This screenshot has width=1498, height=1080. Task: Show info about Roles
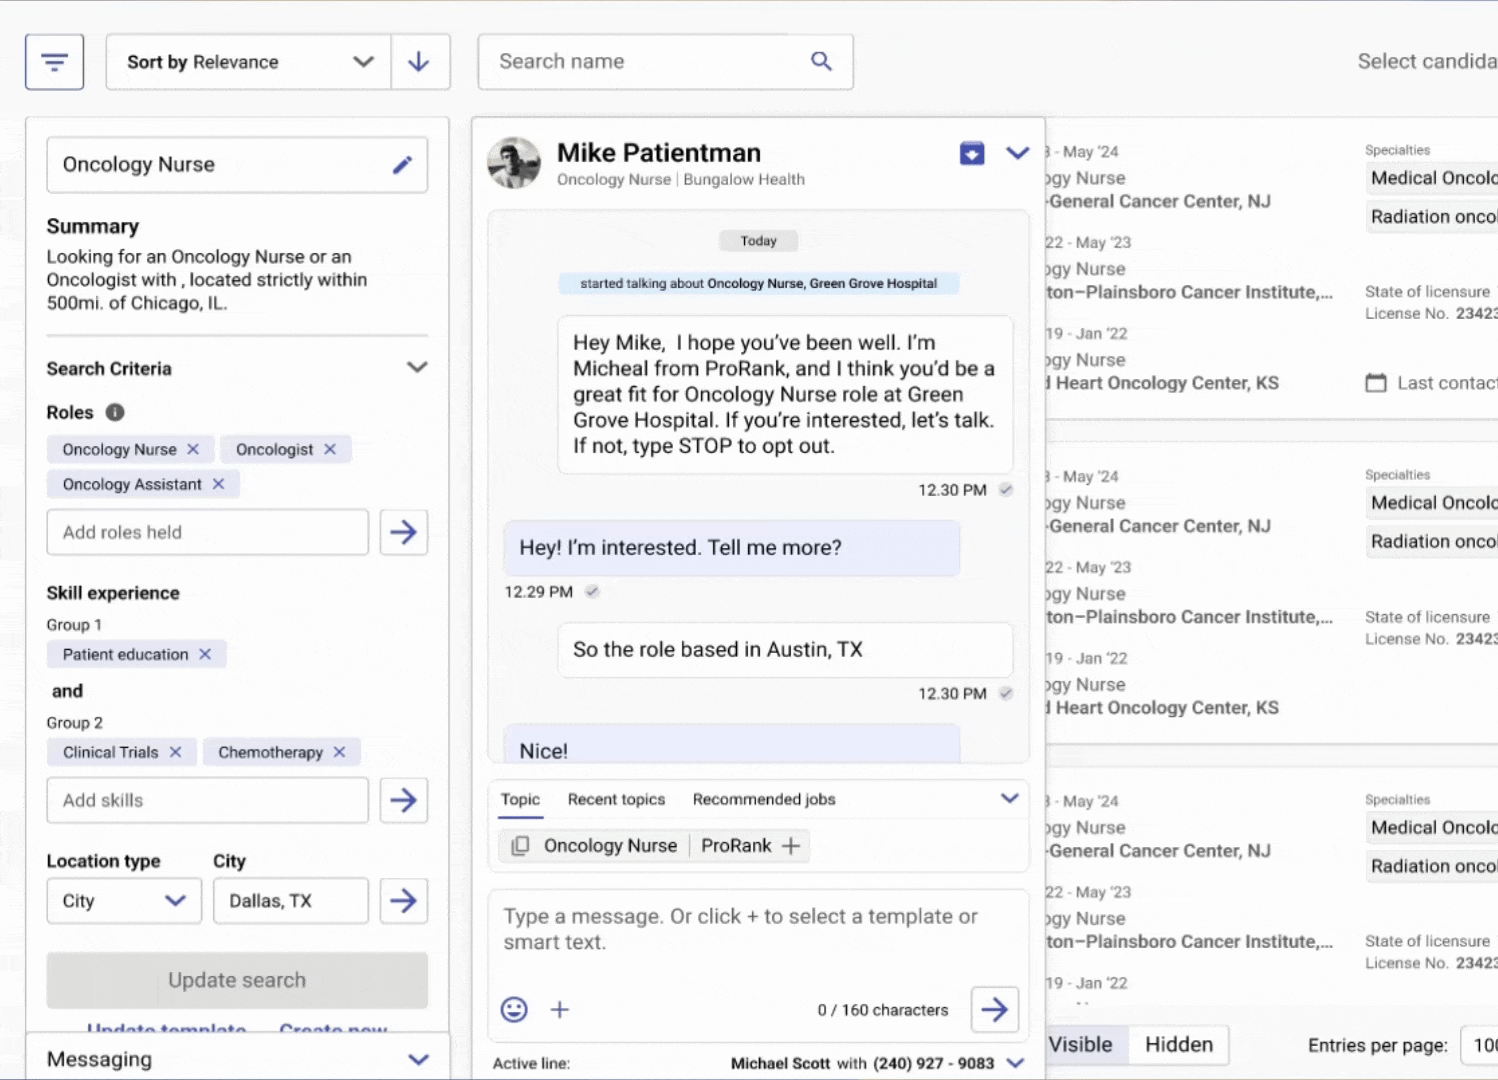tap(115, 412)
